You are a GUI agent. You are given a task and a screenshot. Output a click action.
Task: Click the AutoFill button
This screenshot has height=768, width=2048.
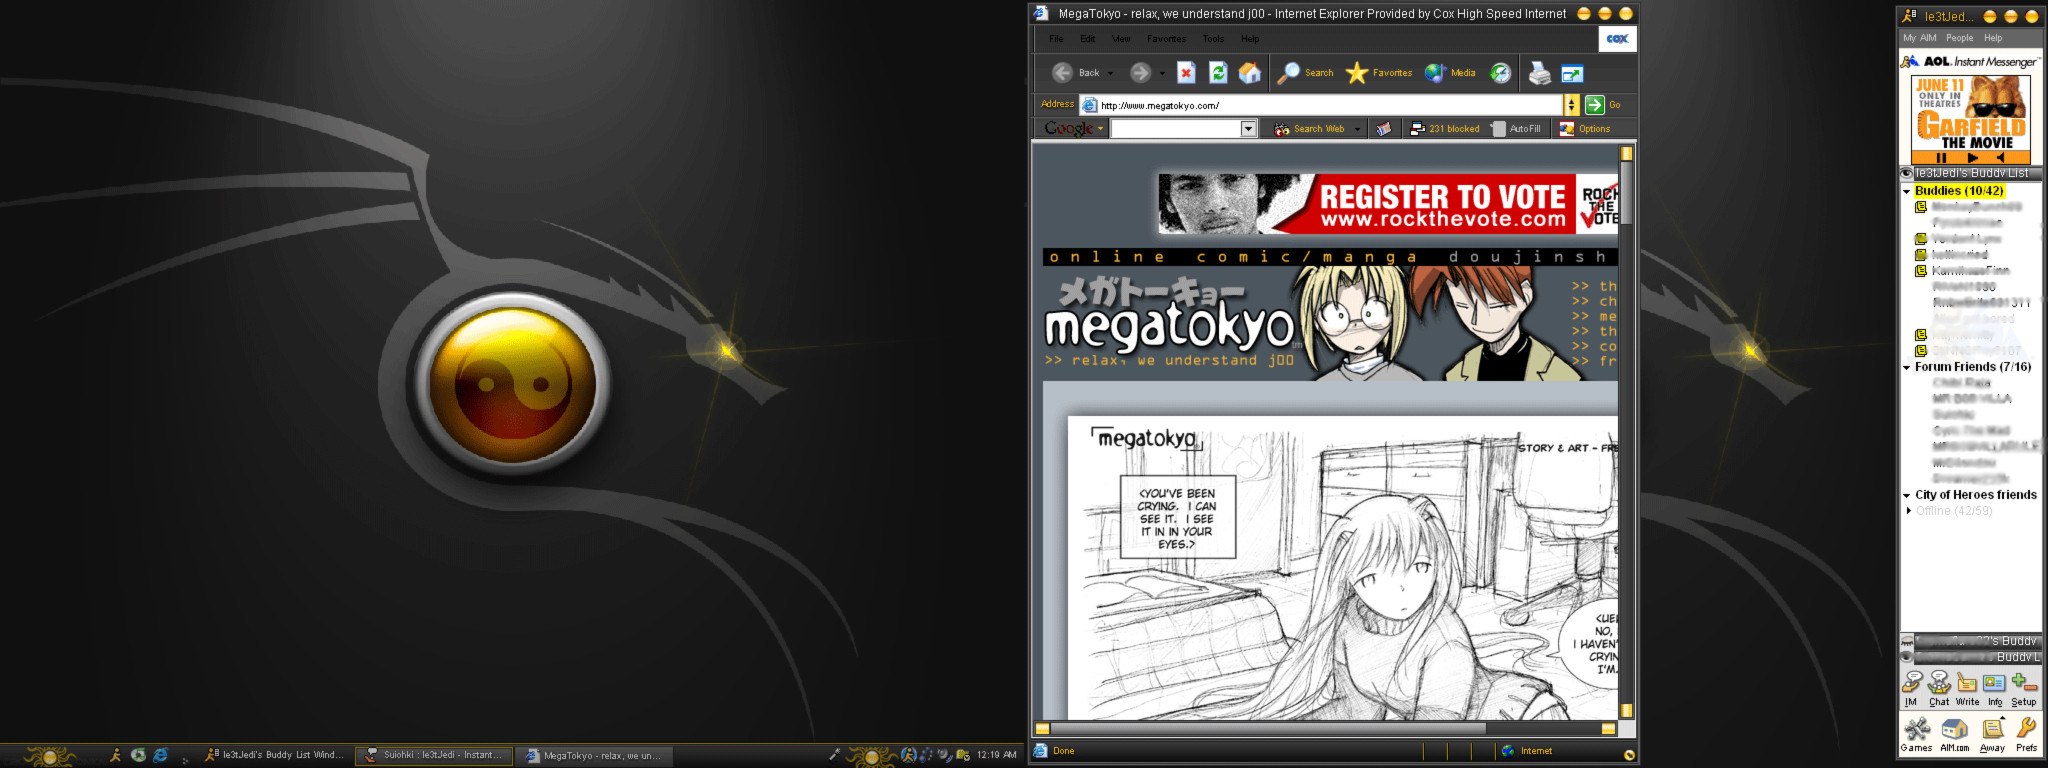click(1516, 128)
